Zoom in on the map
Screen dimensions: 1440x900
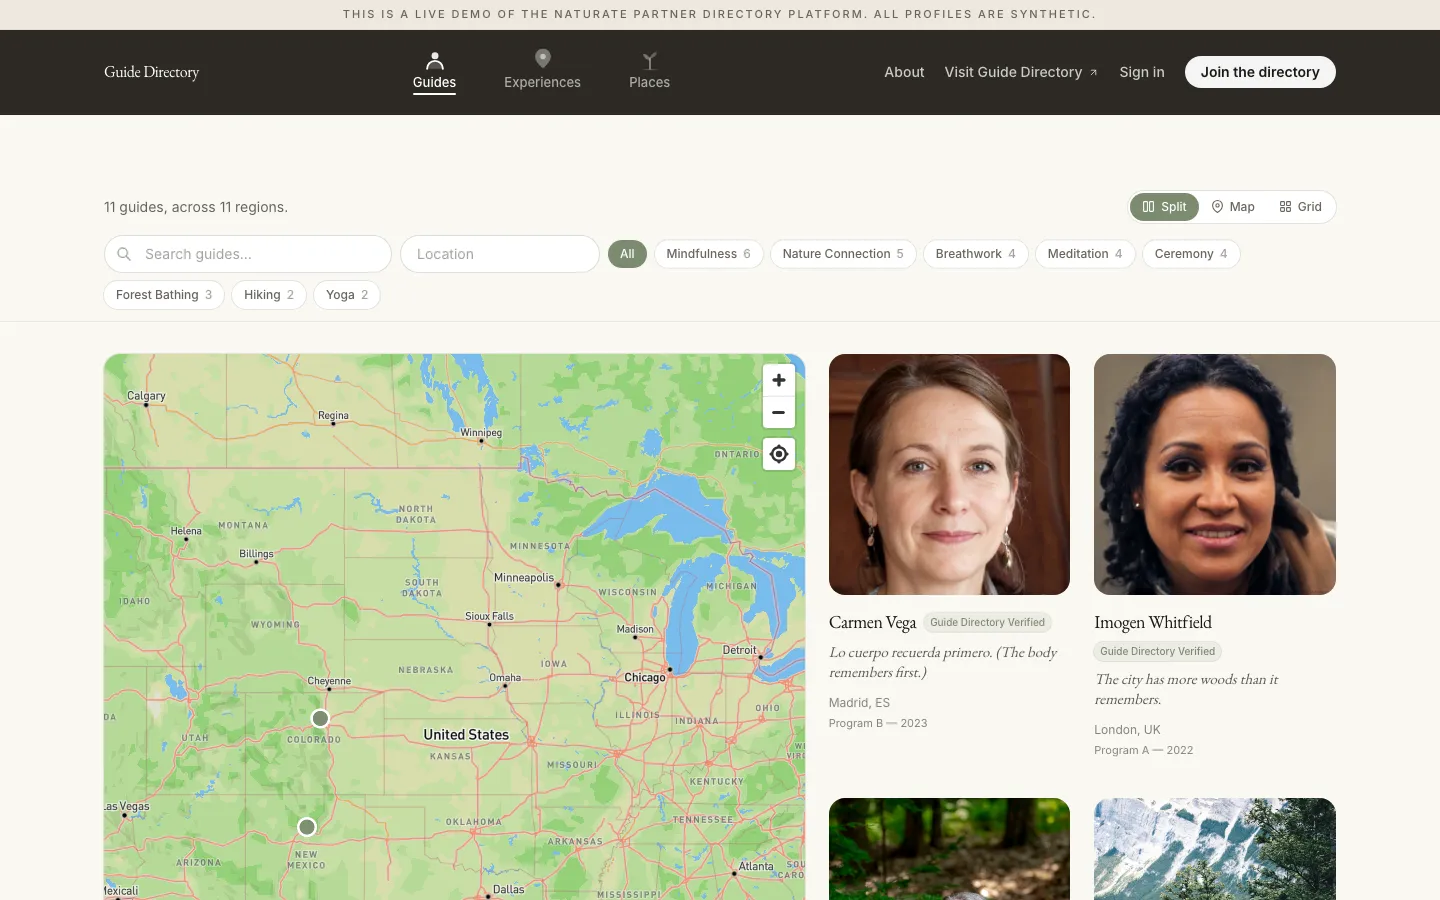point(779,380)
